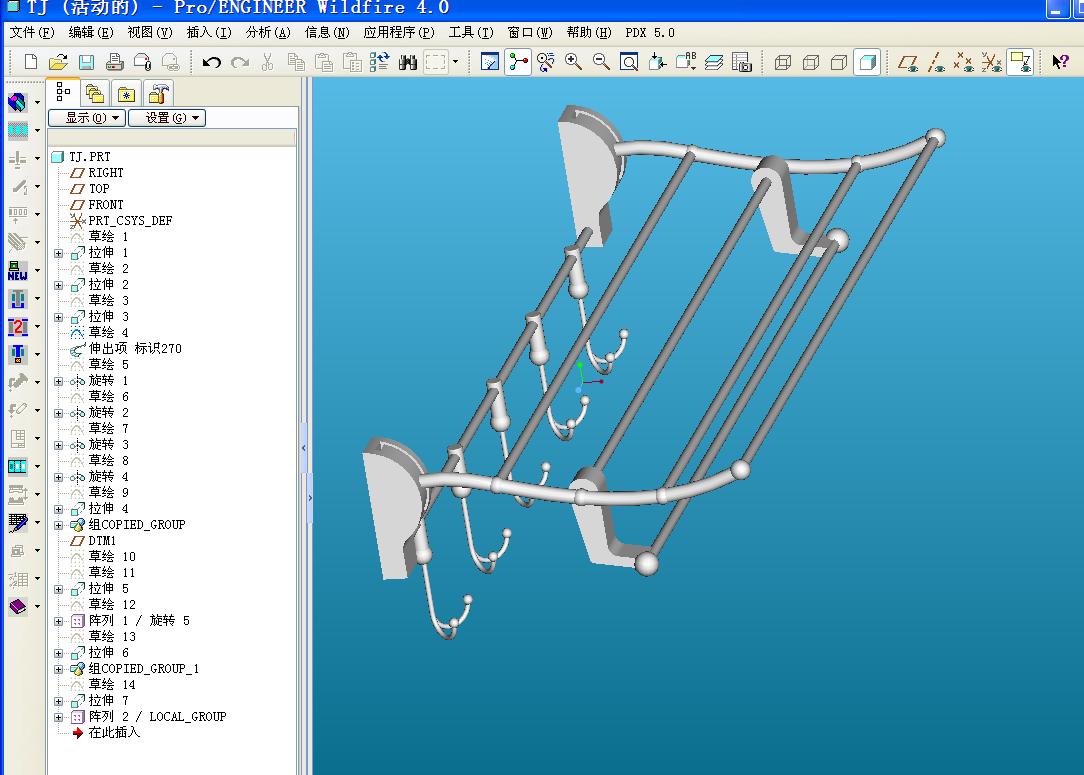Zoom out with the minus magnifier

click(601, 62)
